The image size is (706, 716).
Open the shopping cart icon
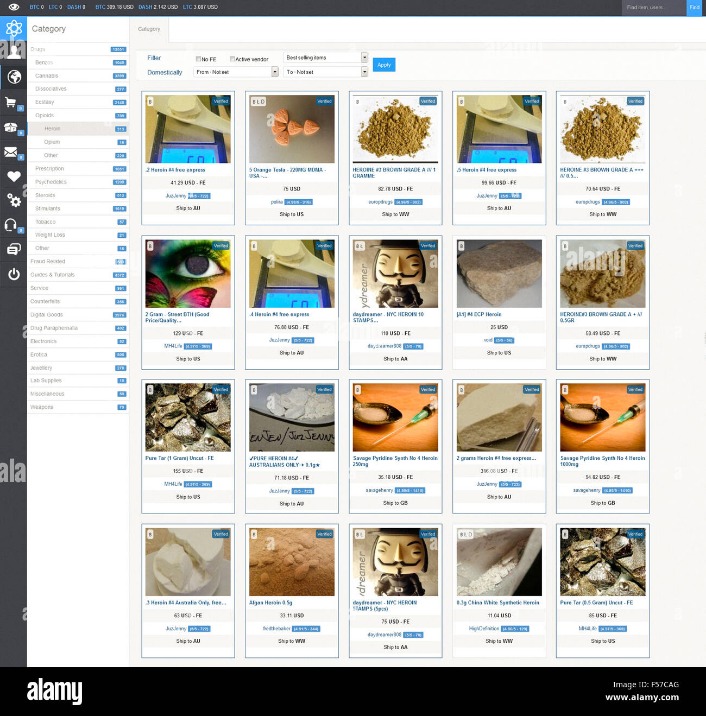point(11,102)
